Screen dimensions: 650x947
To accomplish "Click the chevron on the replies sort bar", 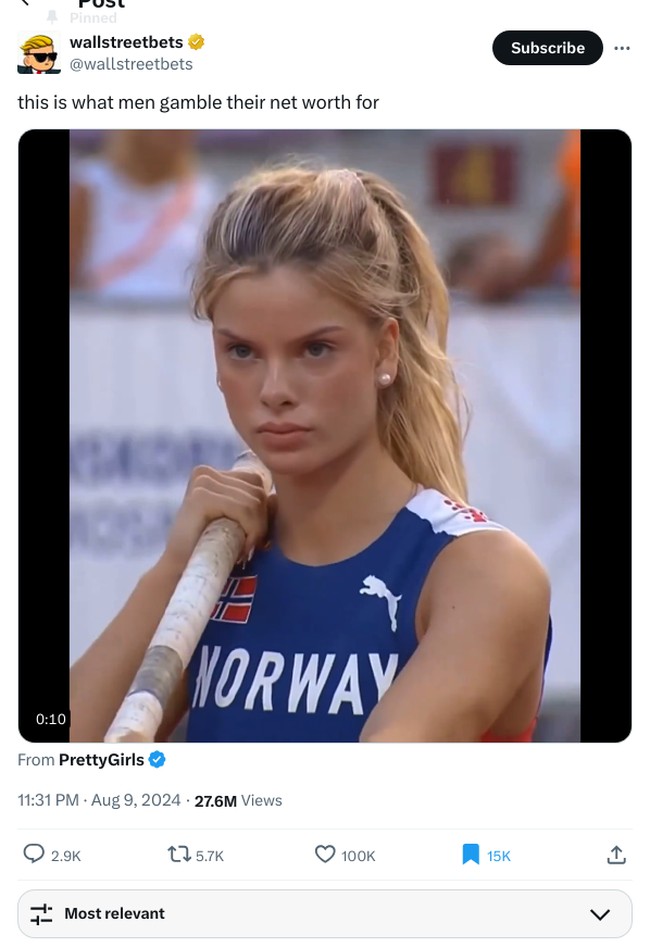I will pyautogui.click(x=600, y=913).
